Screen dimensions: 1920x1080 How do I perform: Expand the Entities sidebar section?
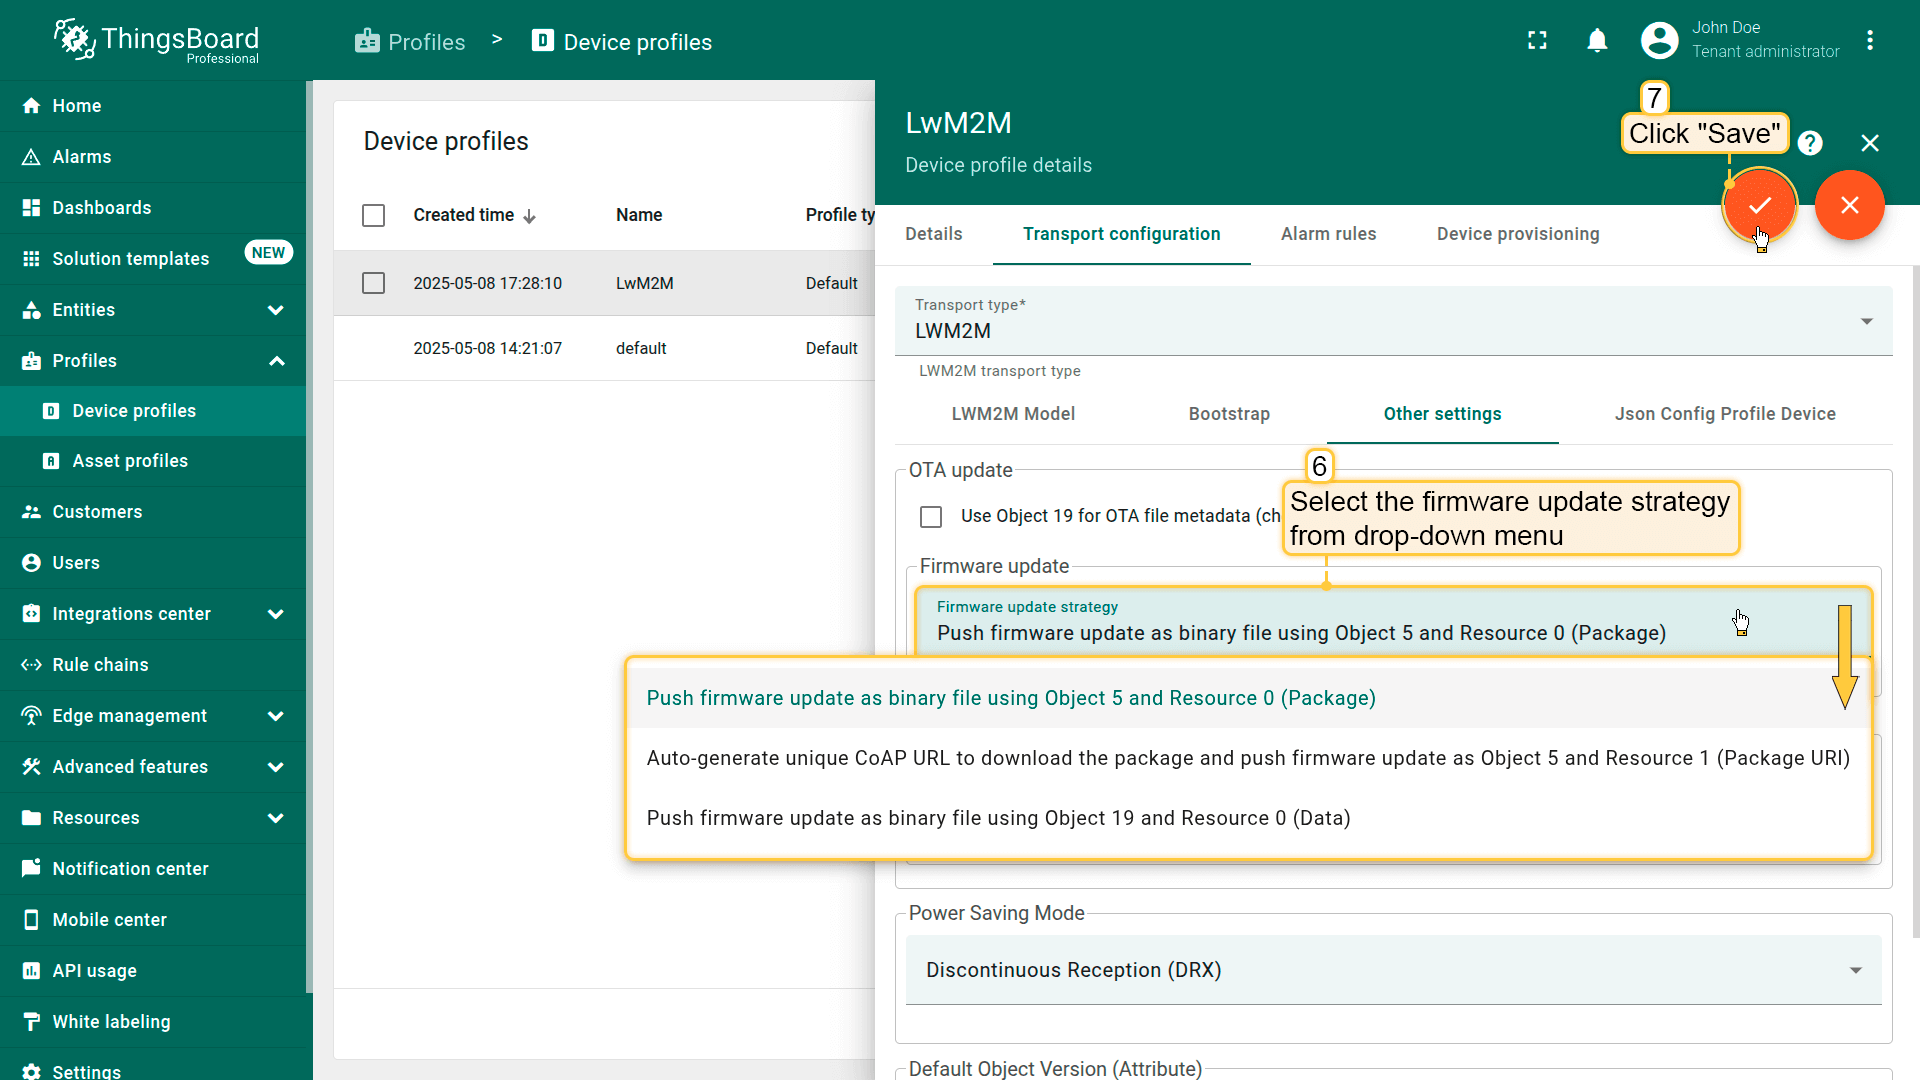(x=152, y=310)
